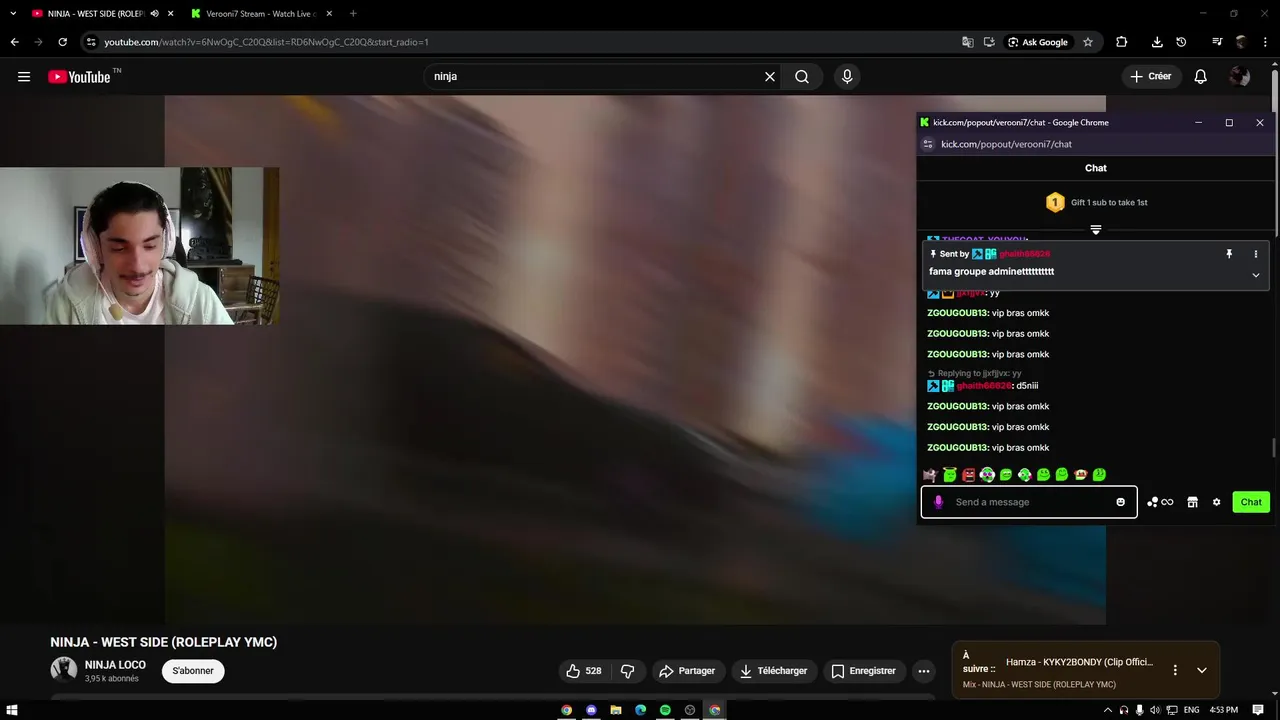Translate this page icon
Image resolution: width=1280 pixels, height=720 pixels.
(x=967, y=42)
